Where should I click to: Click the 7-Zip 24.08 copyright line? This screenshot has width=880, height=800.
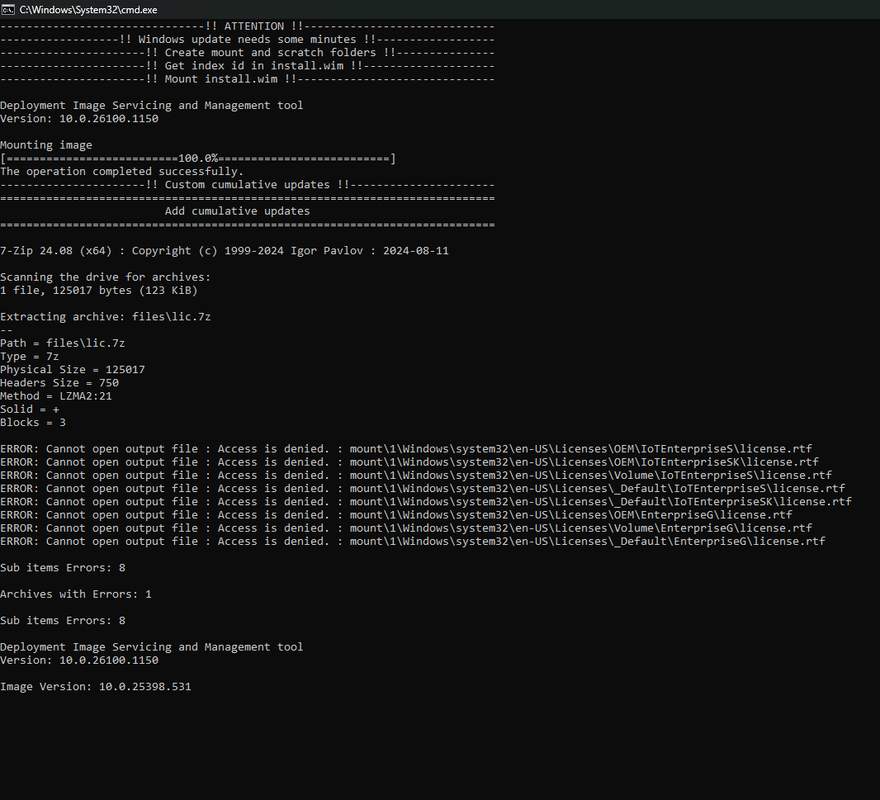pyautogui.click(x=224, y=251)
